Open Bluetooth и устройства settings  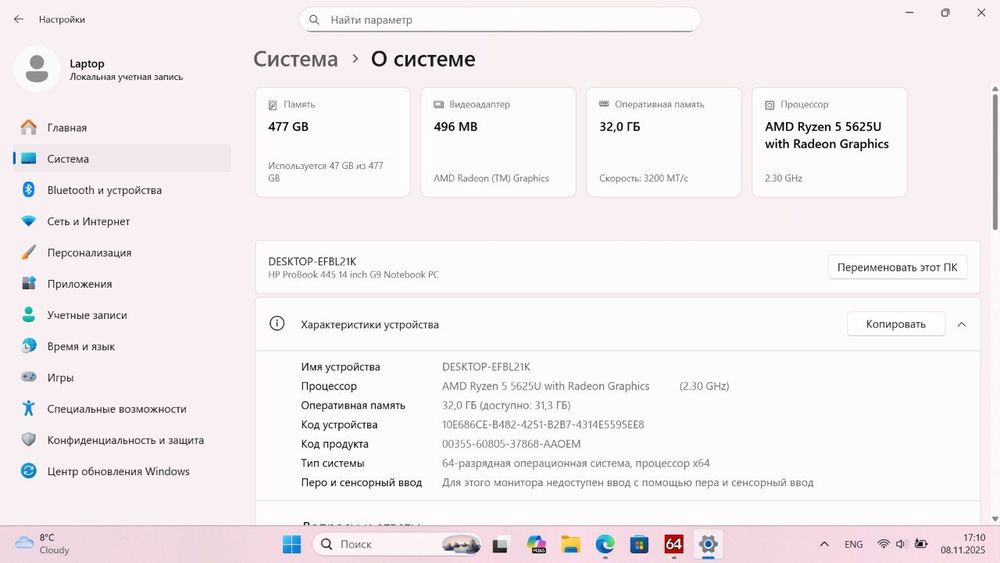[122, 189]
